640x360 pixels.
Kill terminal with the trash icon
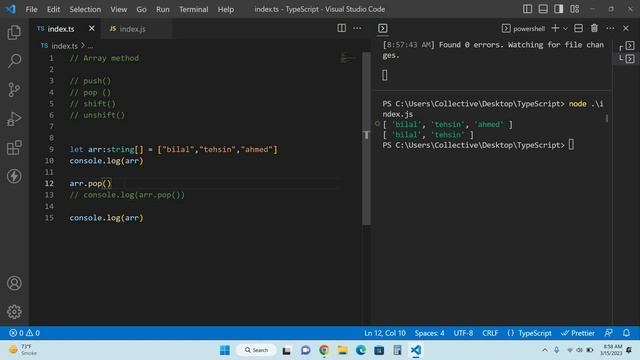(x=594, y=28)
